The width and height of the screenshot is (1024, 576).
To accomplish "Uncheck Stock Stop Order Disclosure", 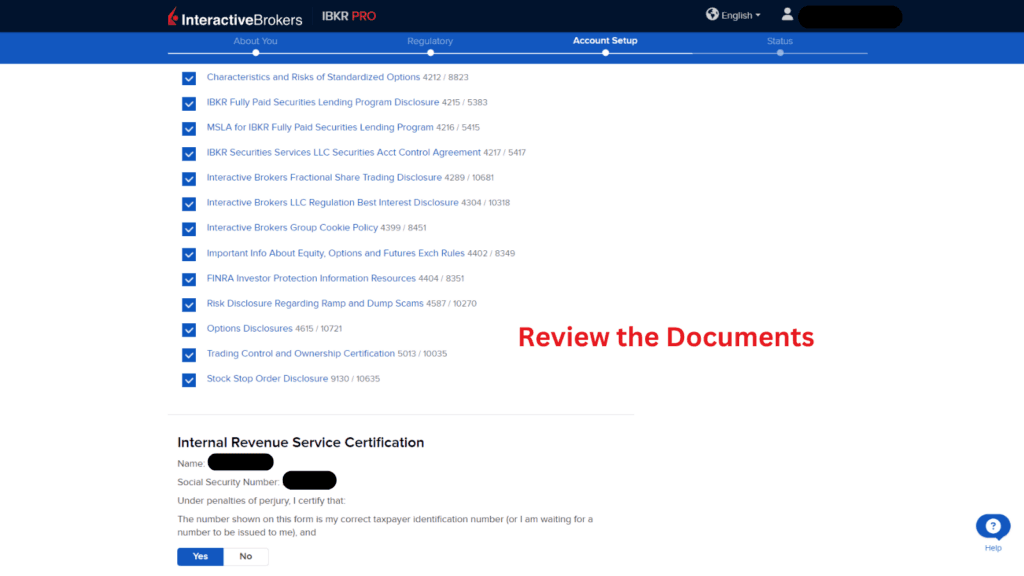I will (x=189, y=380).
